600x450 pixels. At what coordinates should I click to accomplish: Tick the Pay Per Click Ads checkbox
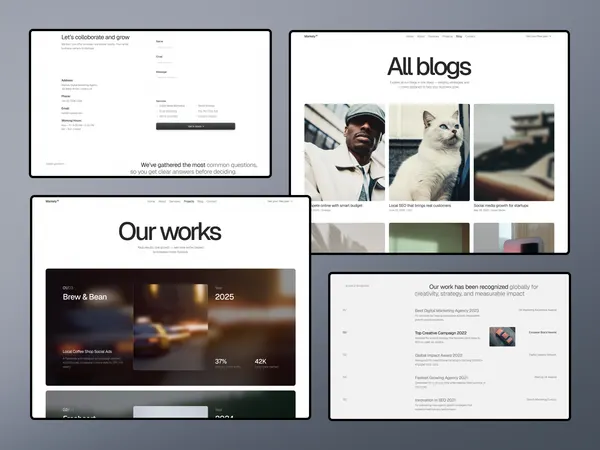pos(196,111)
